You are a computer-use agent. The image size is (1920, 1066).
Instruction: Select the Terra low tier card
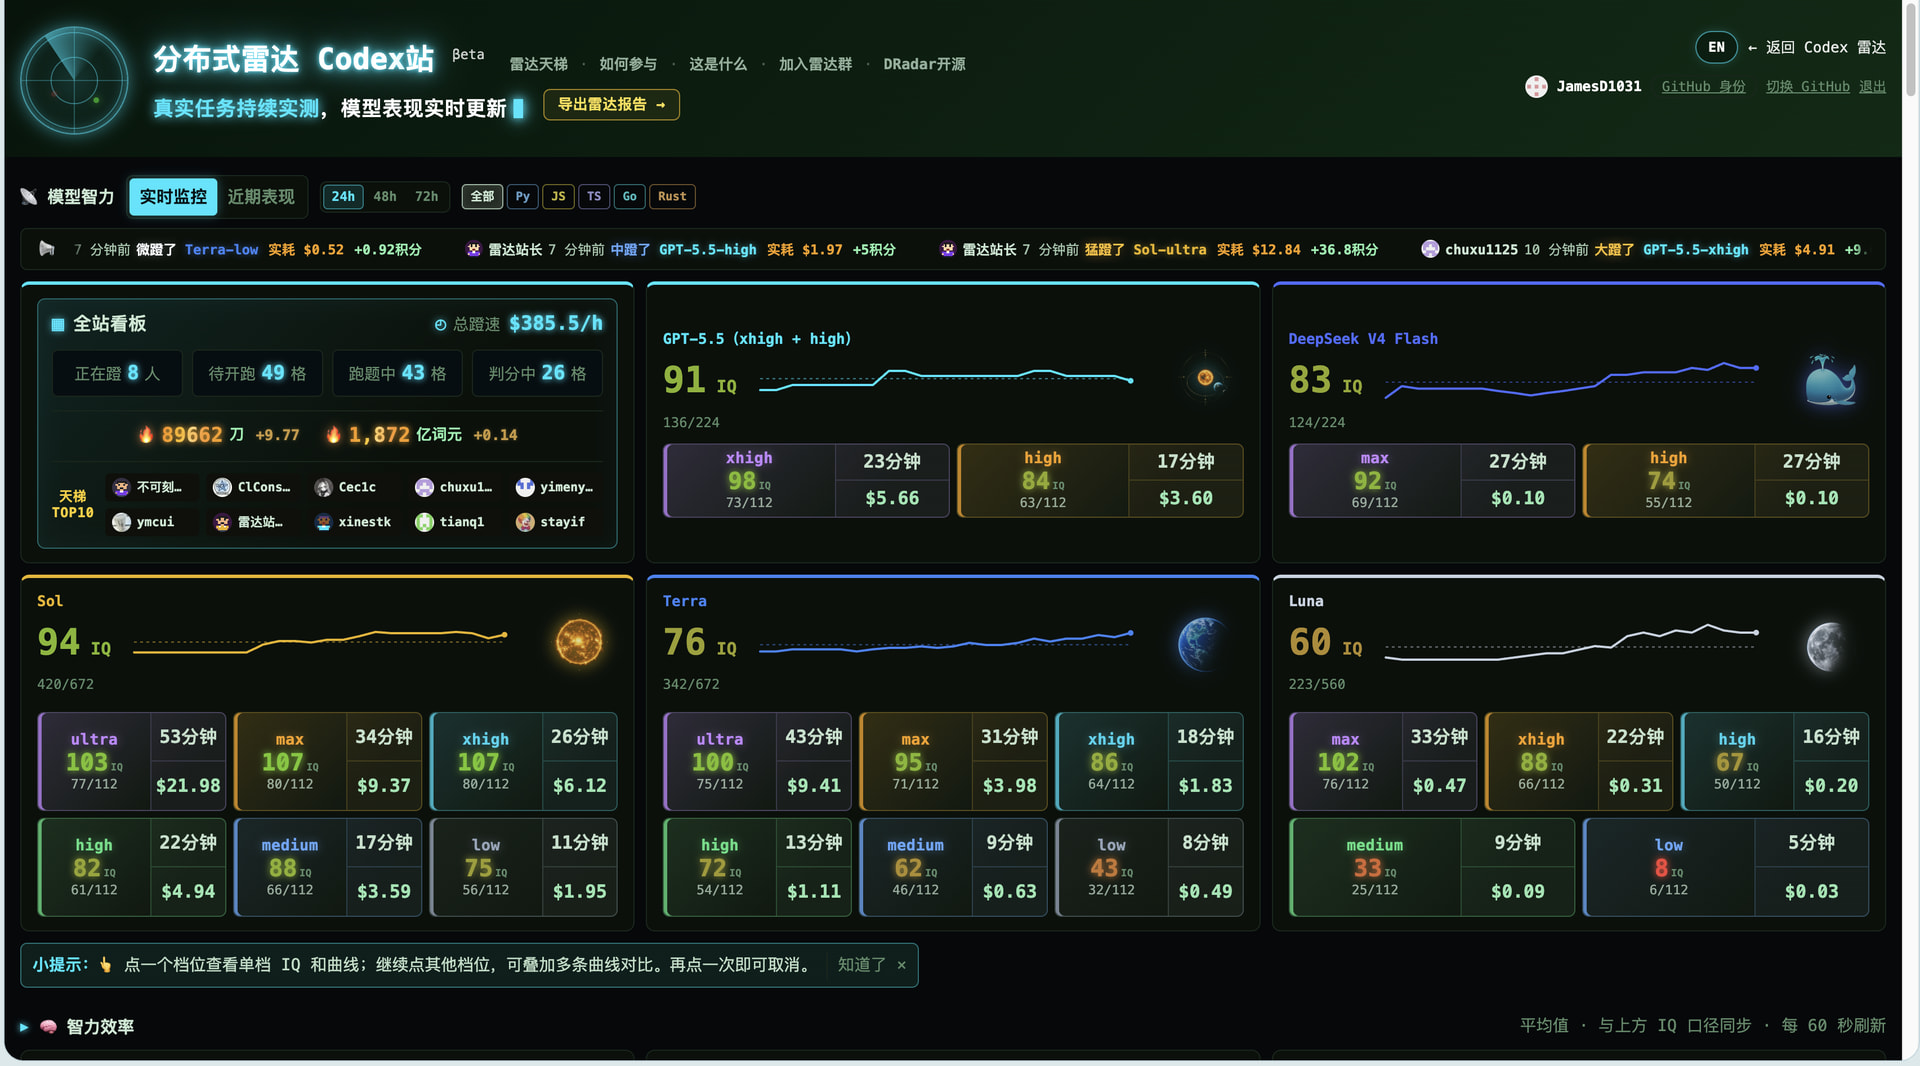1149,867
